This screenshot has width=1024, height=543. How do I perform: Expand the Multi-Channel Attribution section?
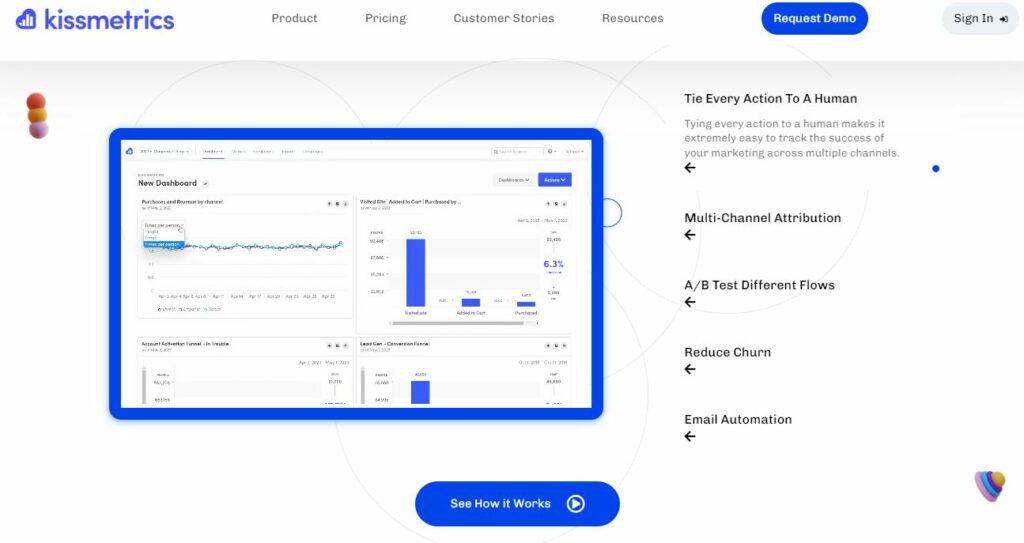pyautogui.click(x=762, y=218)
